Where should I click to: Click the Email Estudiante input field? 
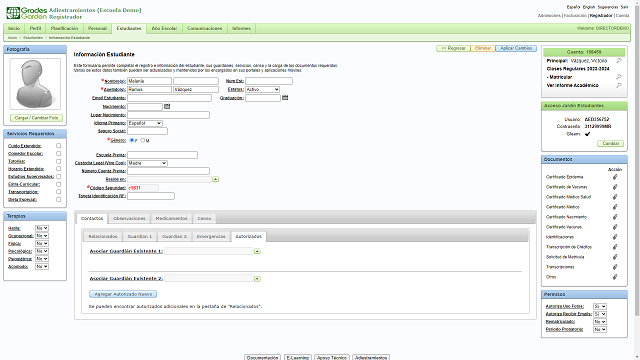click(x=169, y=98)
